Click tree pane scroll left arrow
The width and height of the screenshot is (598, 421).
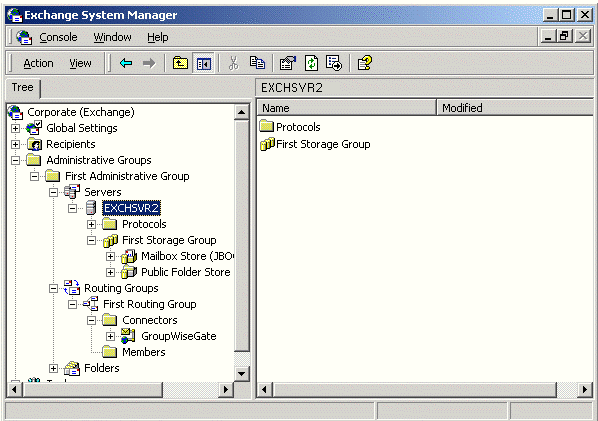(14, 389)
